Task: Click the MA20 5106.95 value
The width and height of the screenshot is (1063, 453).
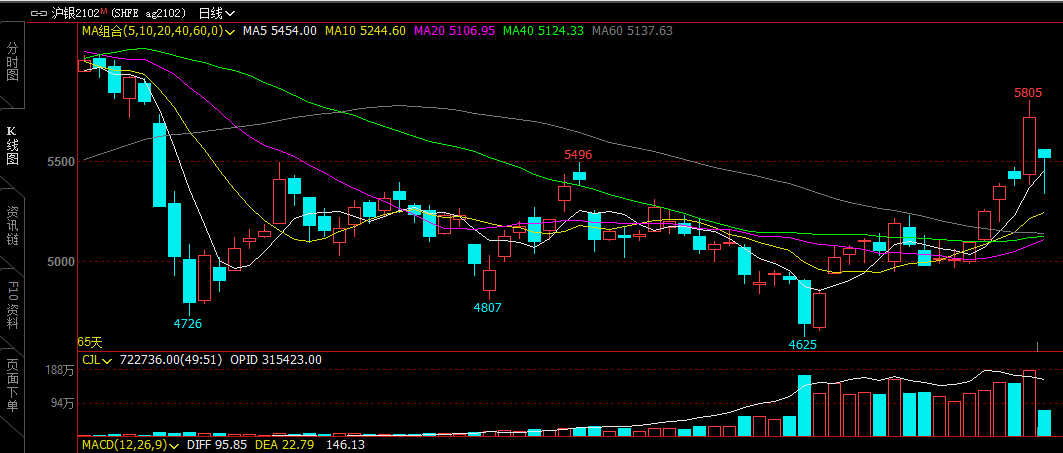Action: (454, 31)
